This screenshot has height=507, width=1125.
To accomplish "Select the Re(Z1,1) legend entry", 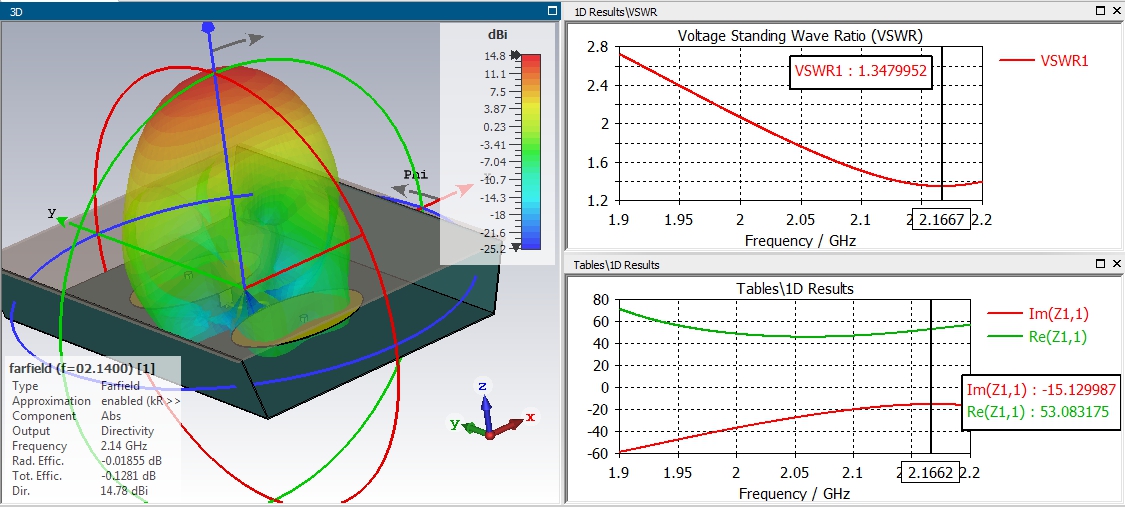I will point(1037,336).
